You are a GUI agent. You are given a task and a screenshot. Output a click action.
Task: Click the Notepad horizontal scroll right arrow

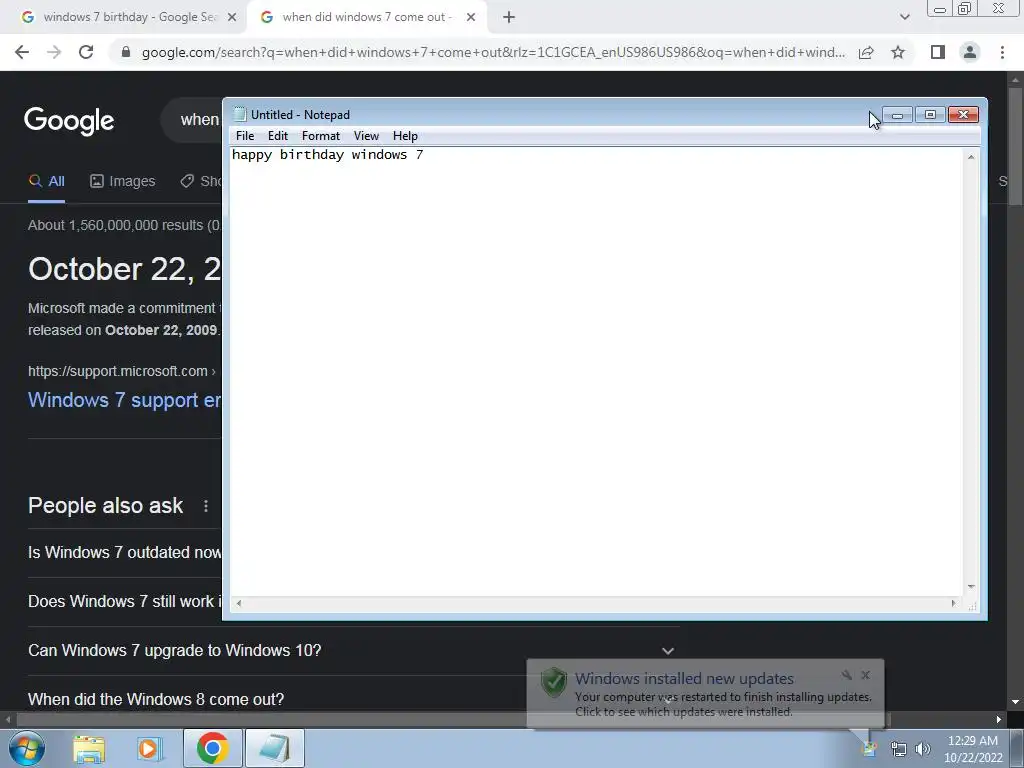coord(953,603)
